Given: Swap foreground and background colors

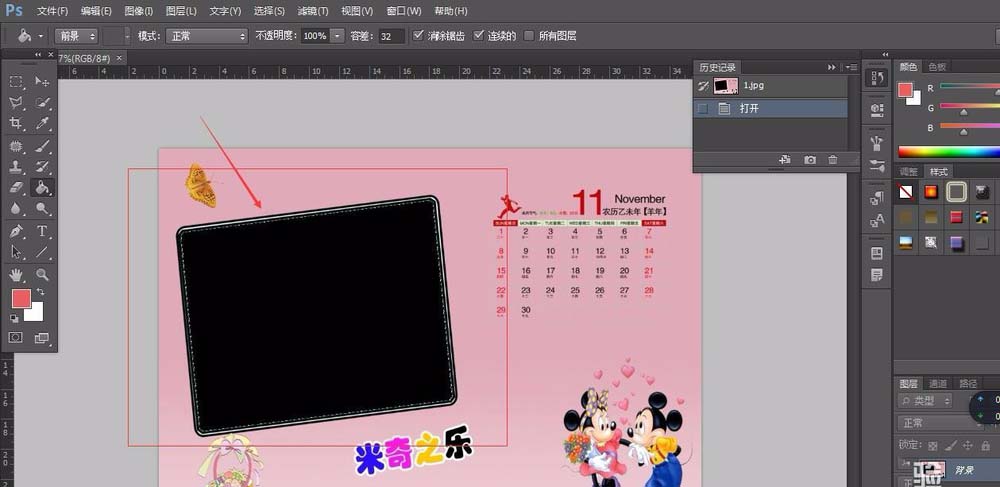Looking at the screenshot, I should (x=40, y=292).
